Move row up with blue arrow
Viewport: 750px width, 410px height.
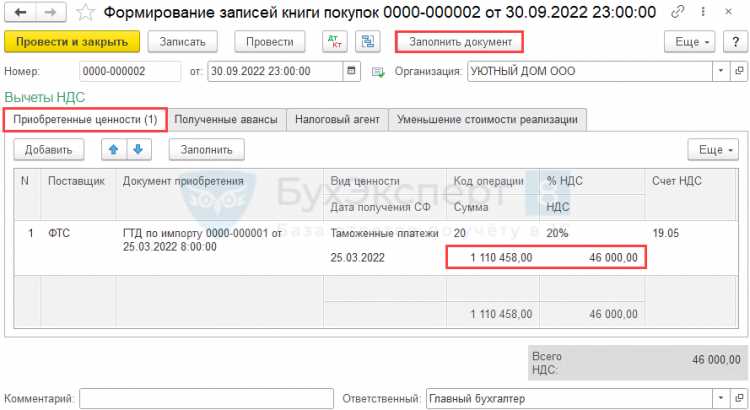pyautogui.click(x=114, y=150)
